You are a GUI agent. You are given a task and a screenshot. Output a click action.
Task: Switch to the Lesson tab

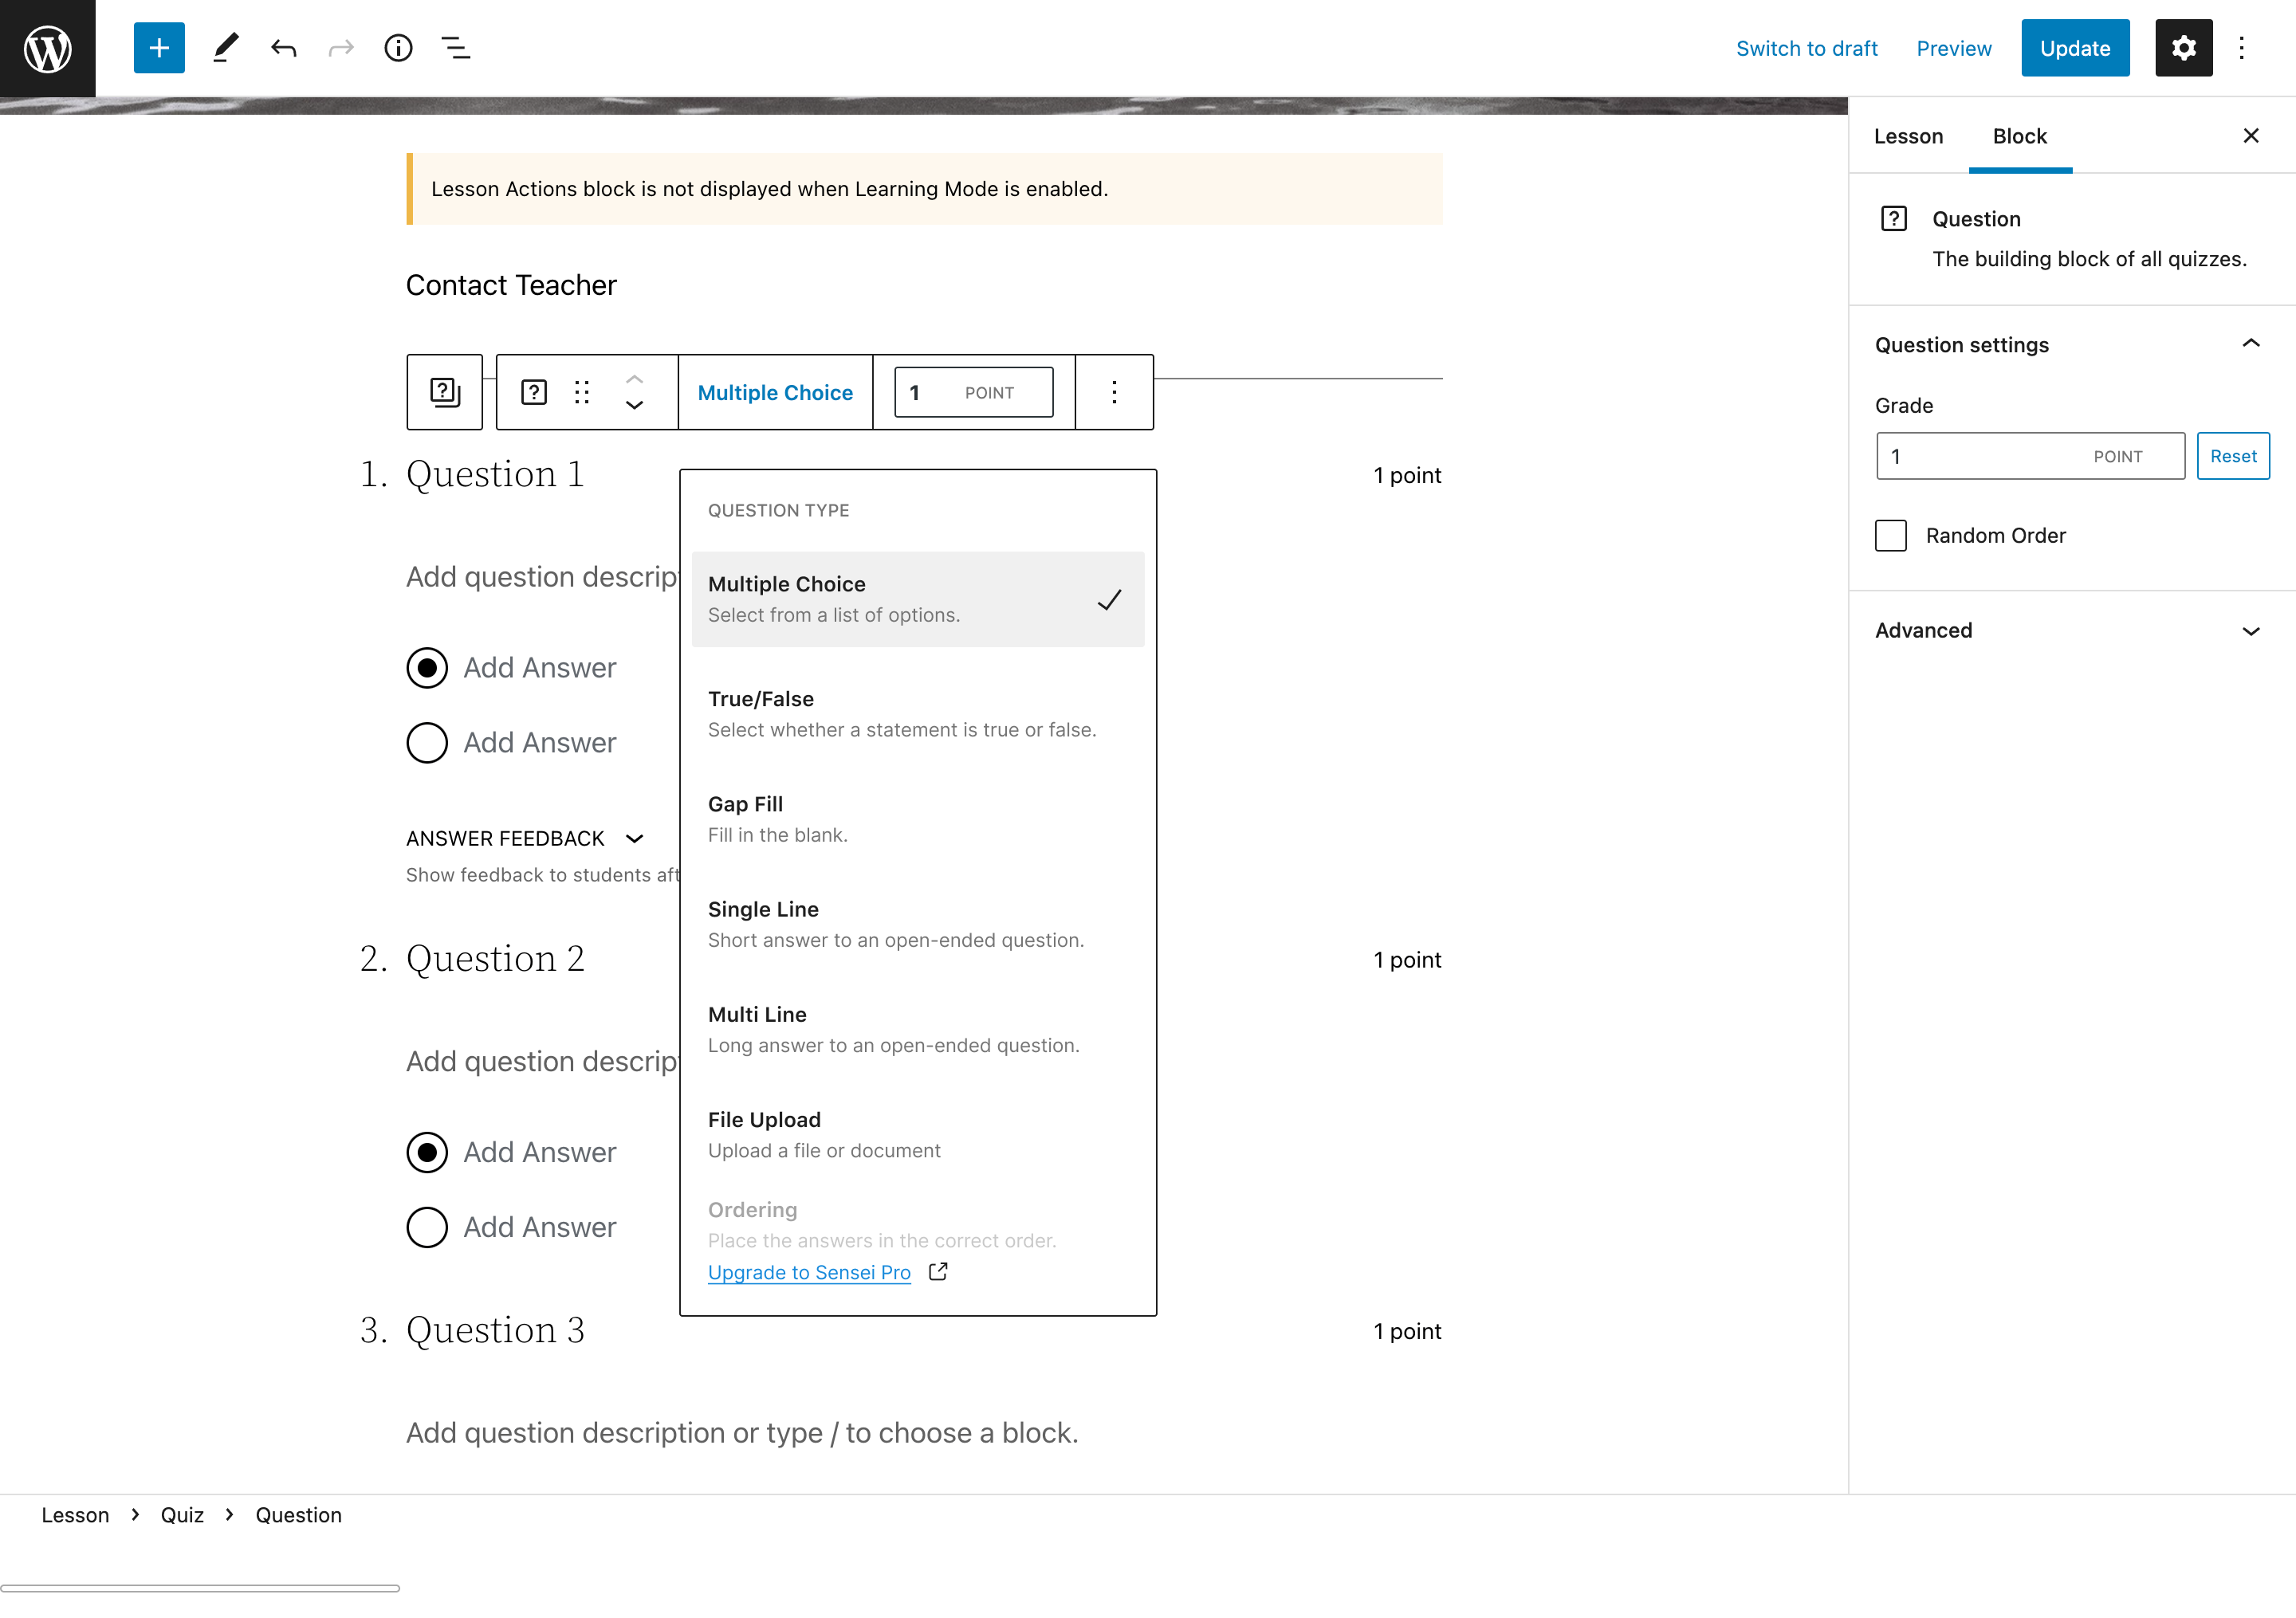(1908, 136)
